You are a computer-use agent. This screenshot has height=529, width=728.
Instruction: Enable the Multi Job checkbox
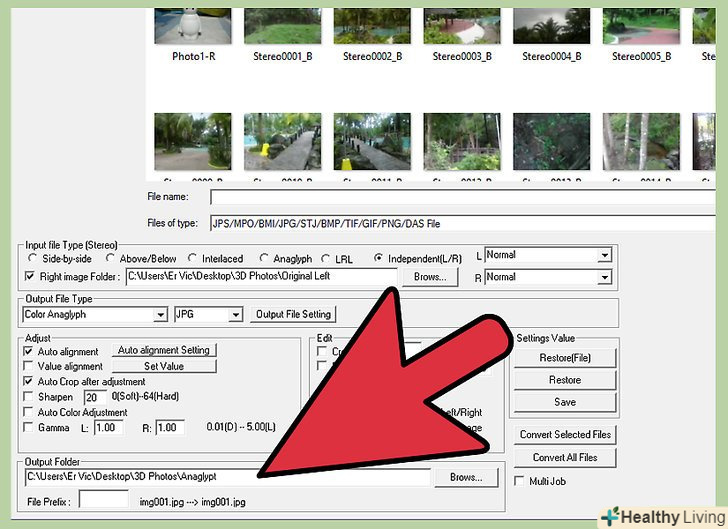tap(519, 481)
